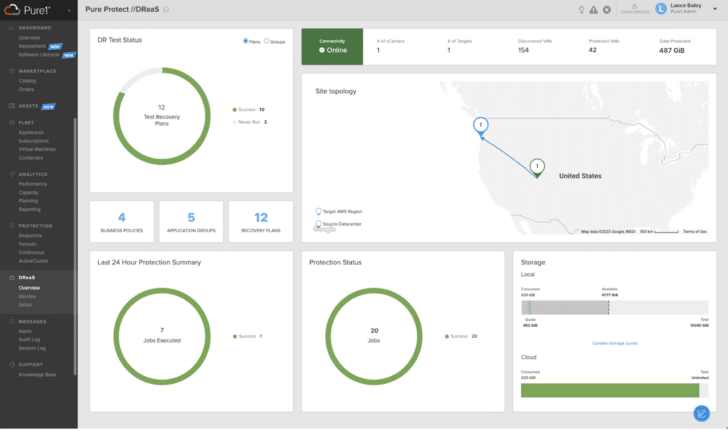Click the Online connectivity check icon
The width and height of the screenshot is (728, 431).
(322, 50)
